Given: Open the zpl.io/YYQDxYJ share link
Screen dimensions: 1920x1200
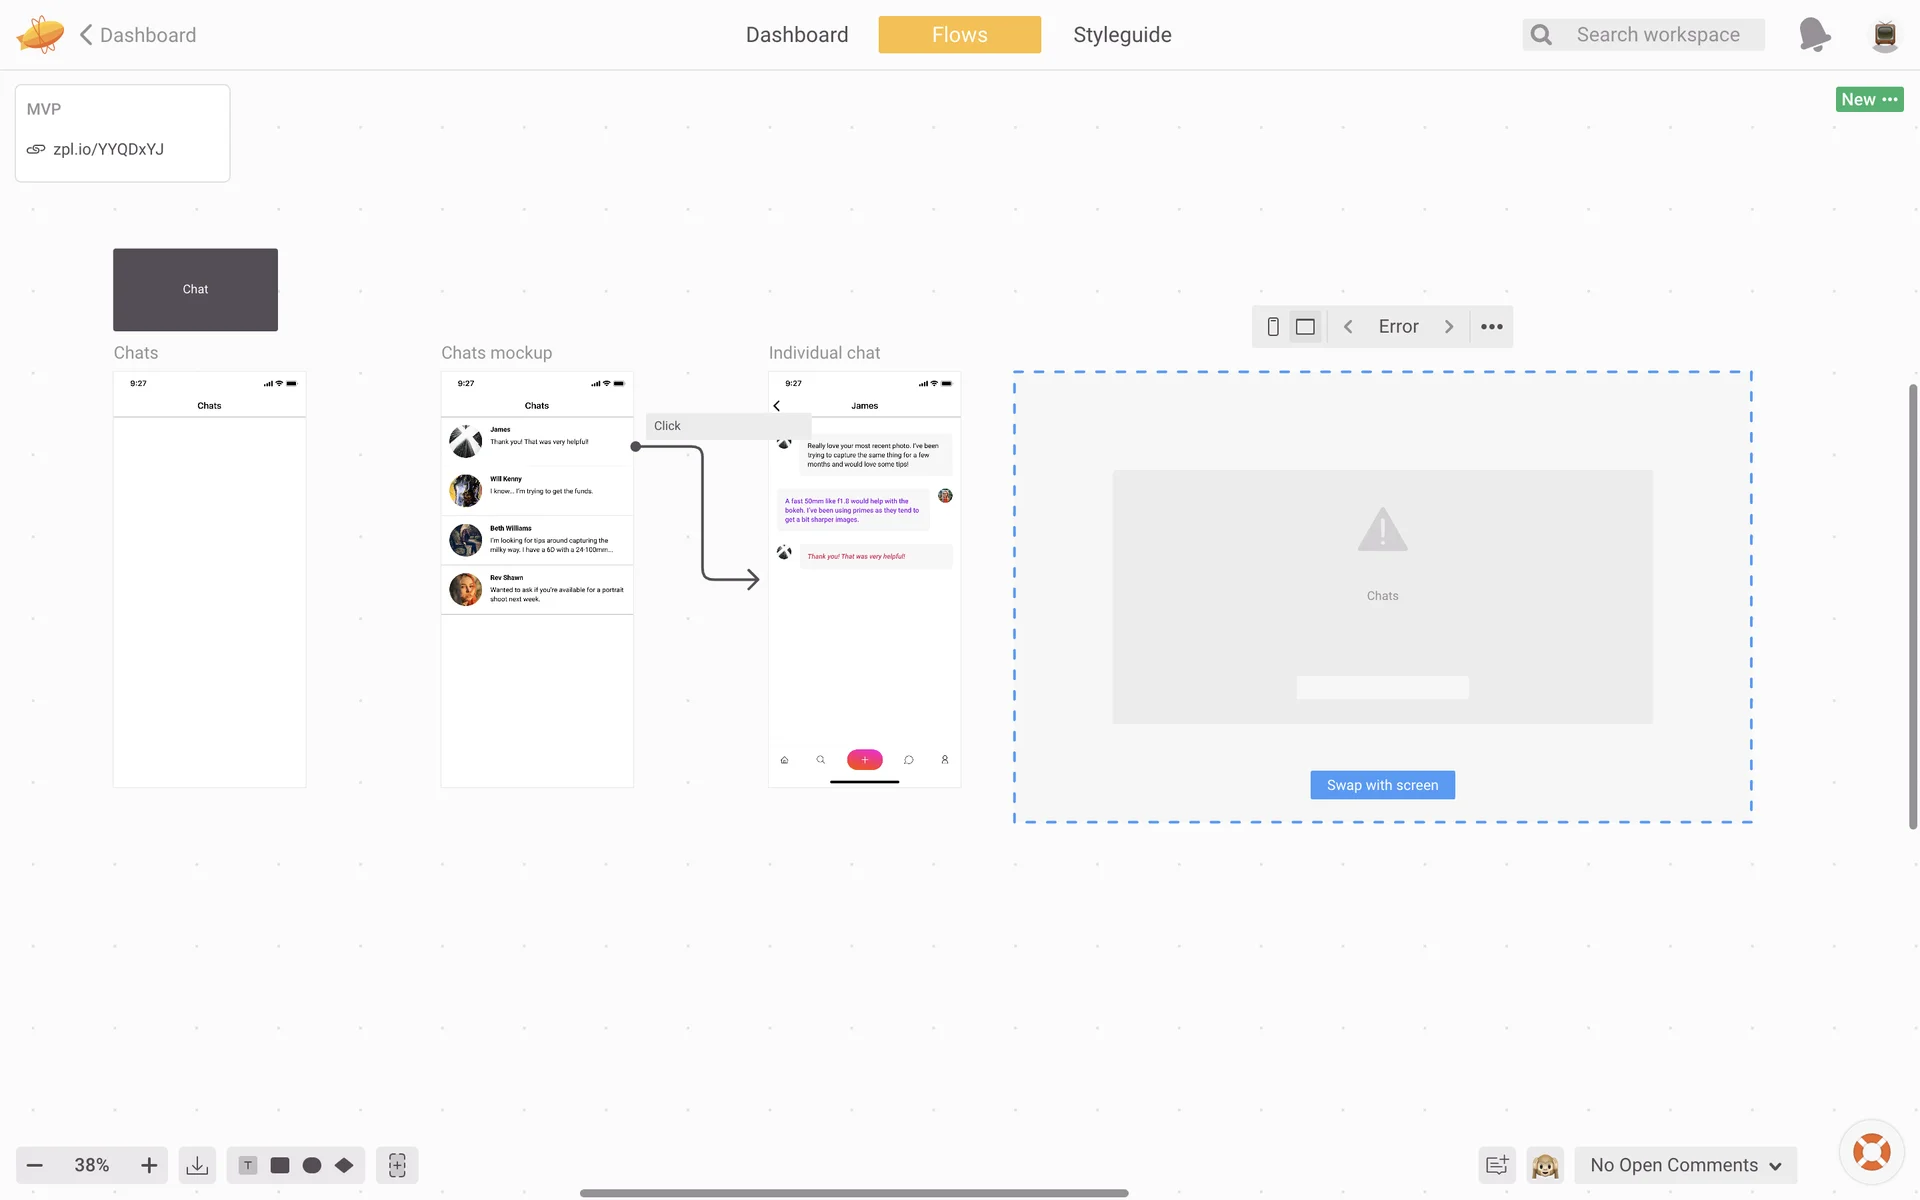Looking at the screenshot, I should coord(108,149).
